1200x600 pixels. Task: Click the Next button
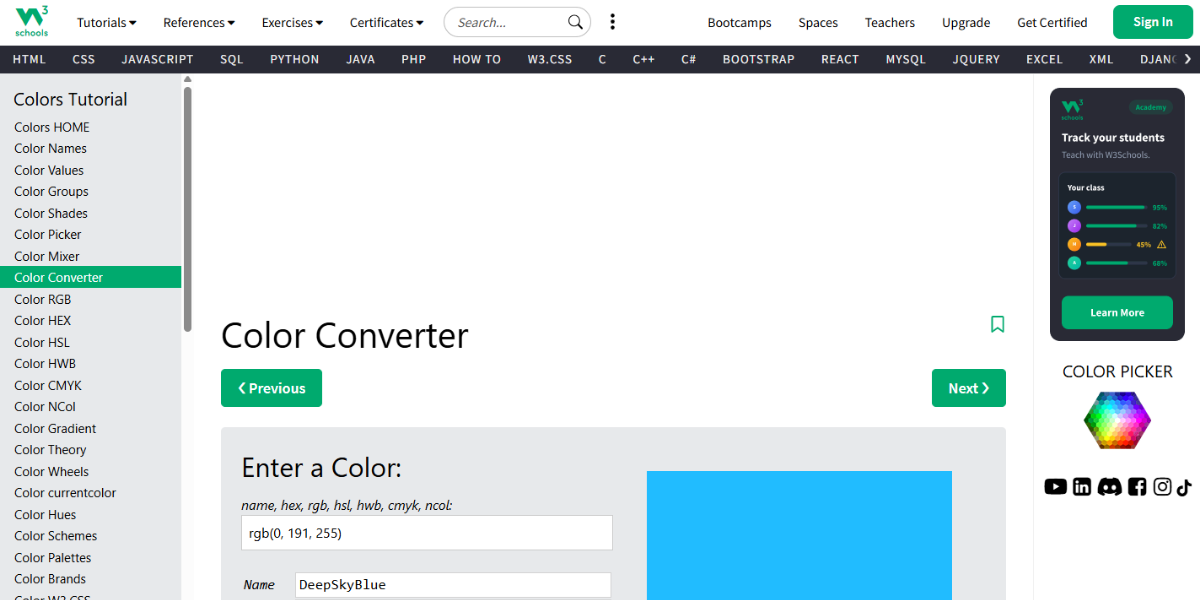[968, 388]
